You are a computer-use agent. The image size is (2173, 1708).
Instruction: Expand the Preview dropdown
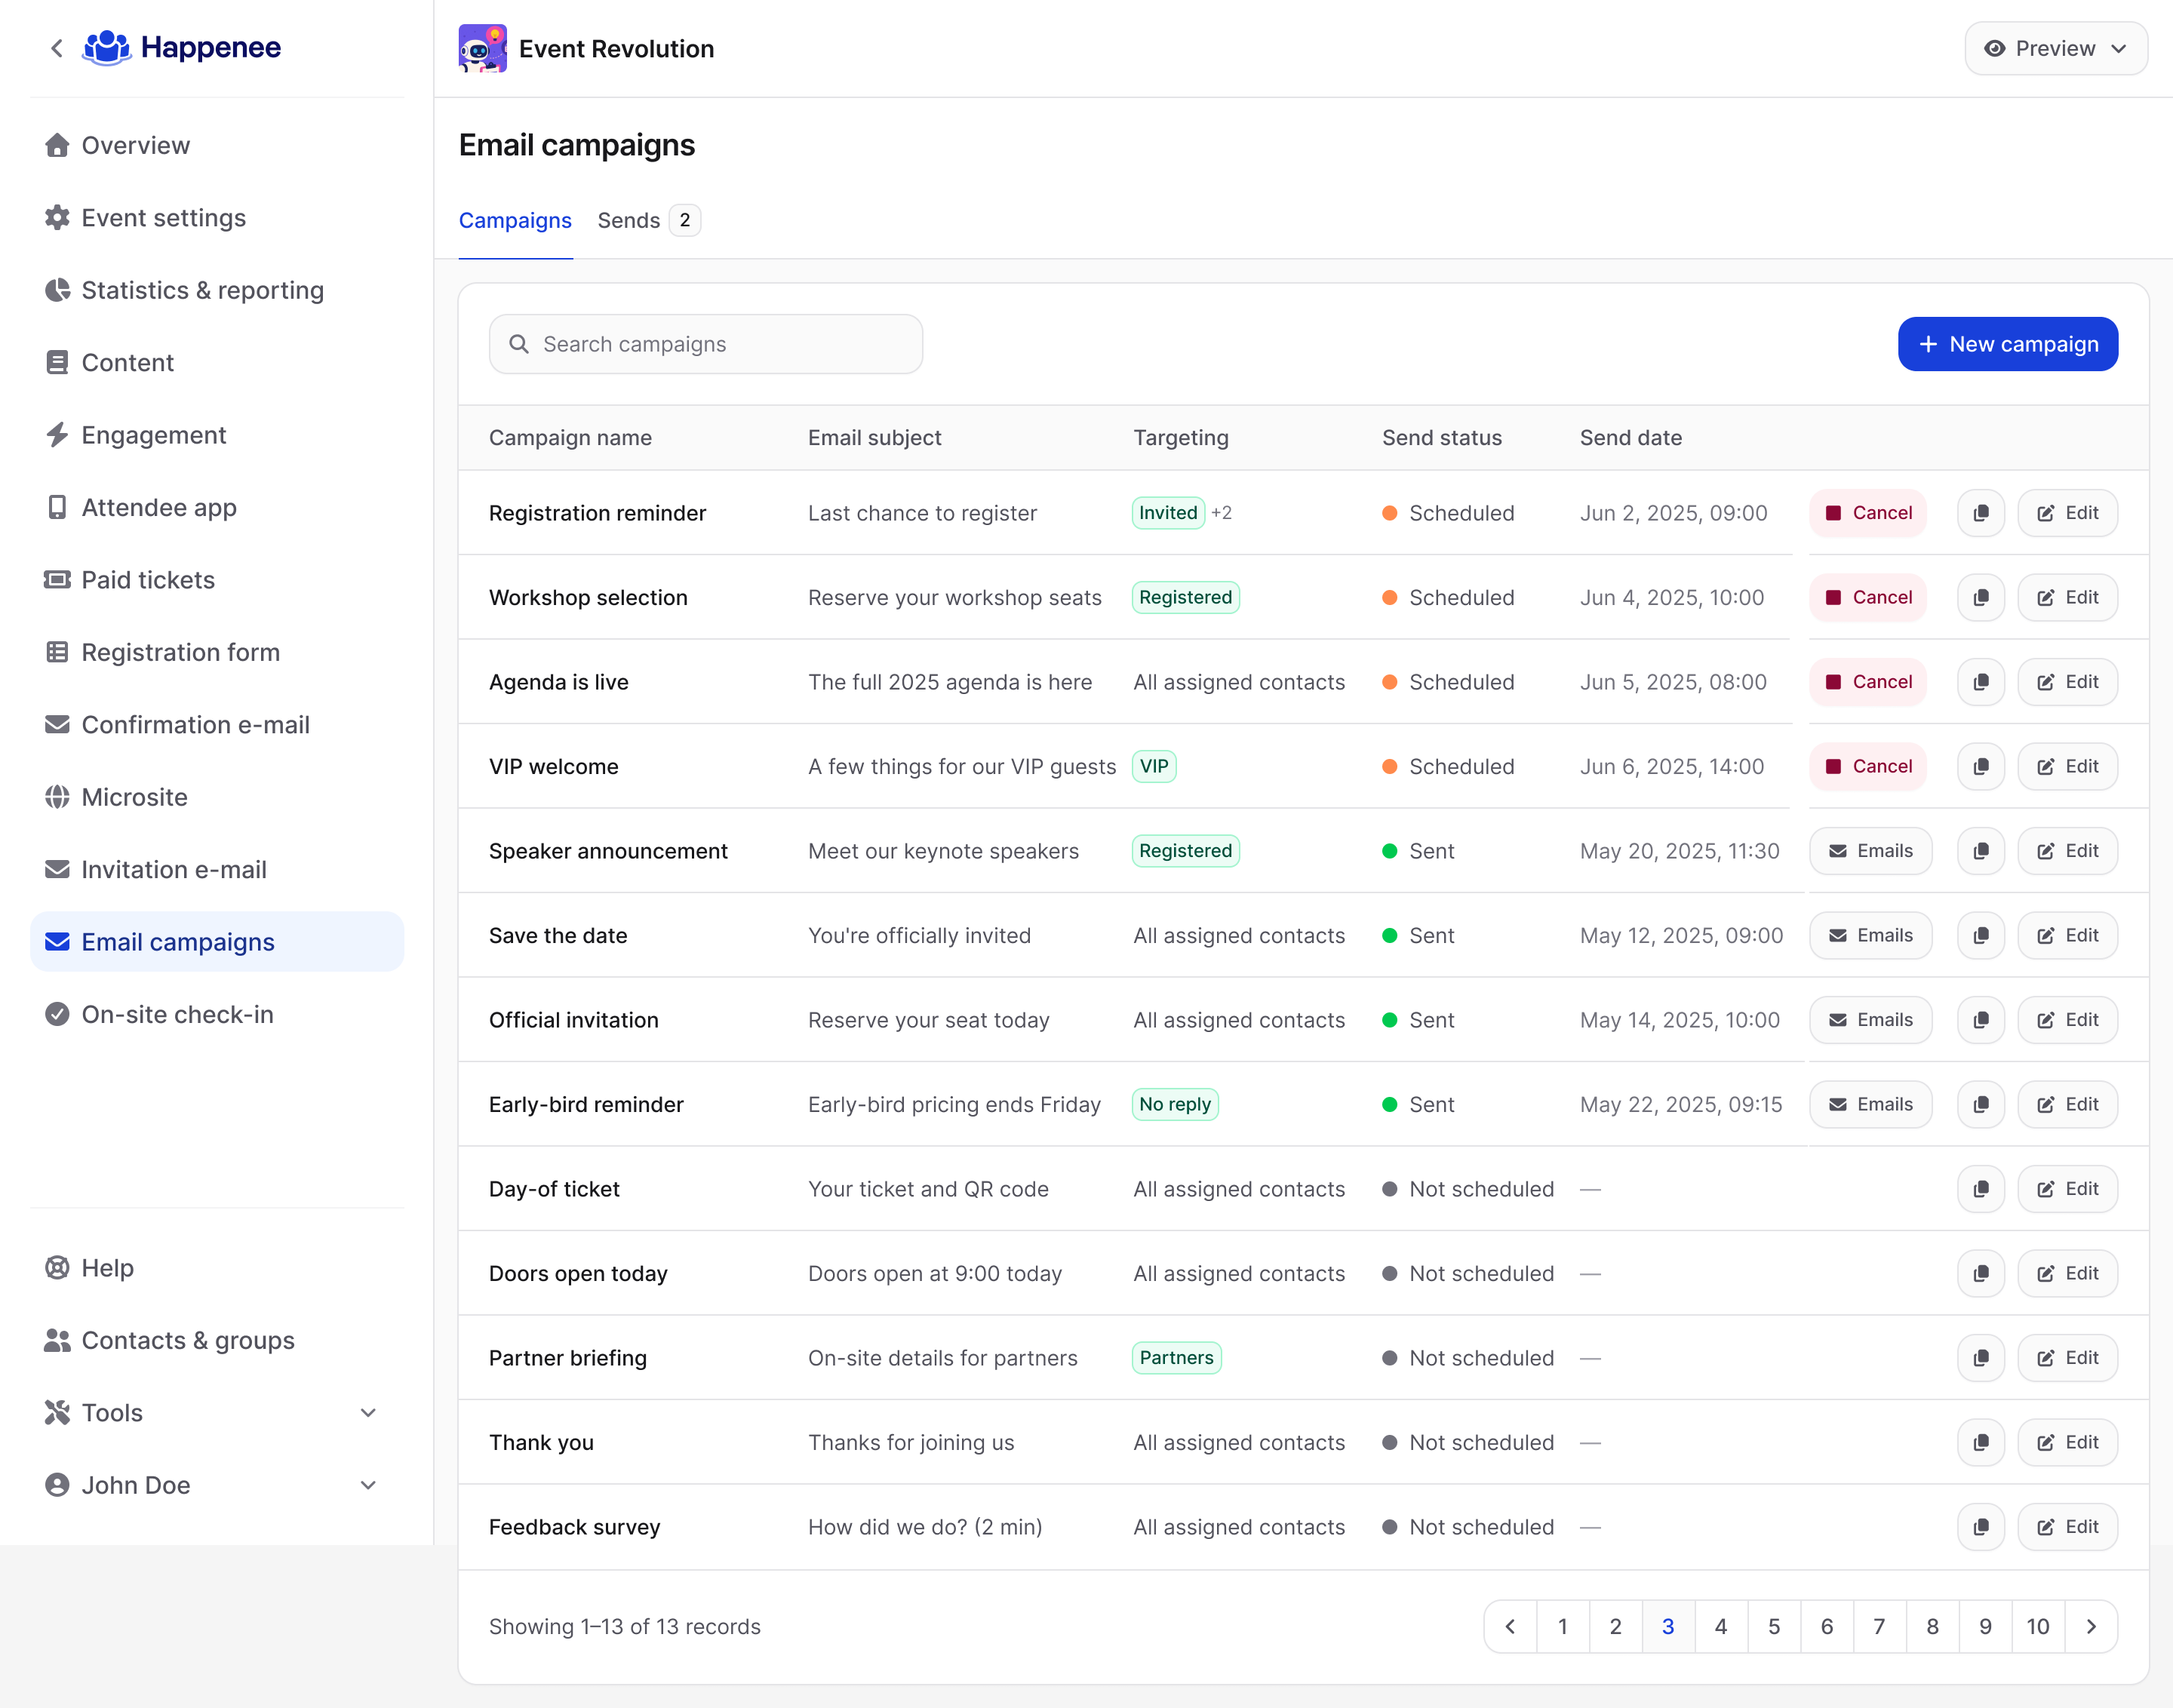2055,48
